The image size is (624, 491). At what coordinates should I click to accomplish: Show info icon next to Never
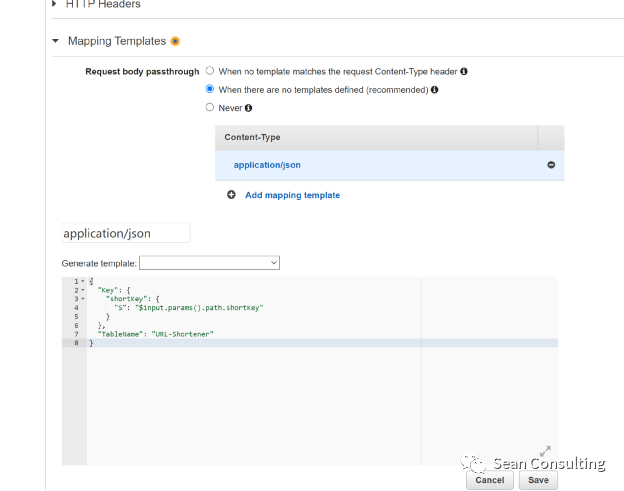click(248, 108)
